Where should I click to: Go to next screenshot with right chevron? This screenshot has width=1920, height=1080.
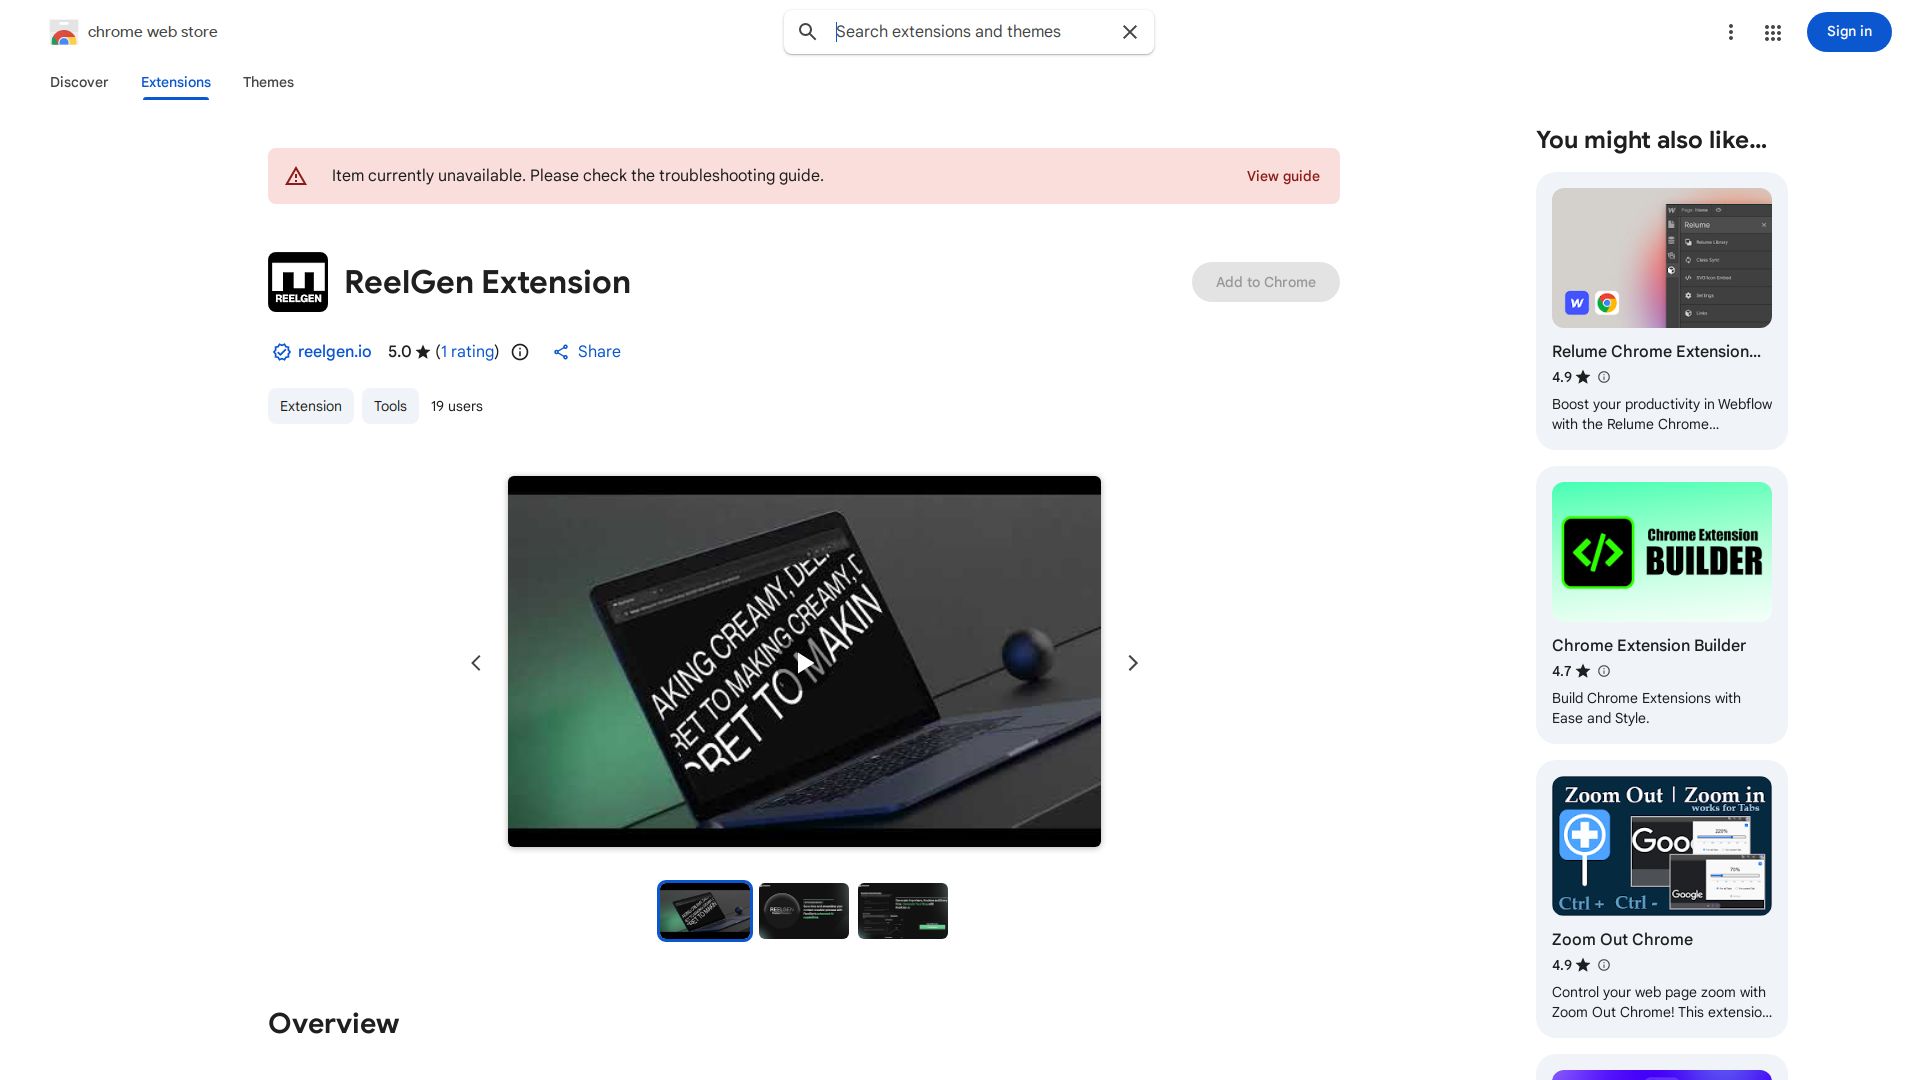click(x=1133, y=663)
